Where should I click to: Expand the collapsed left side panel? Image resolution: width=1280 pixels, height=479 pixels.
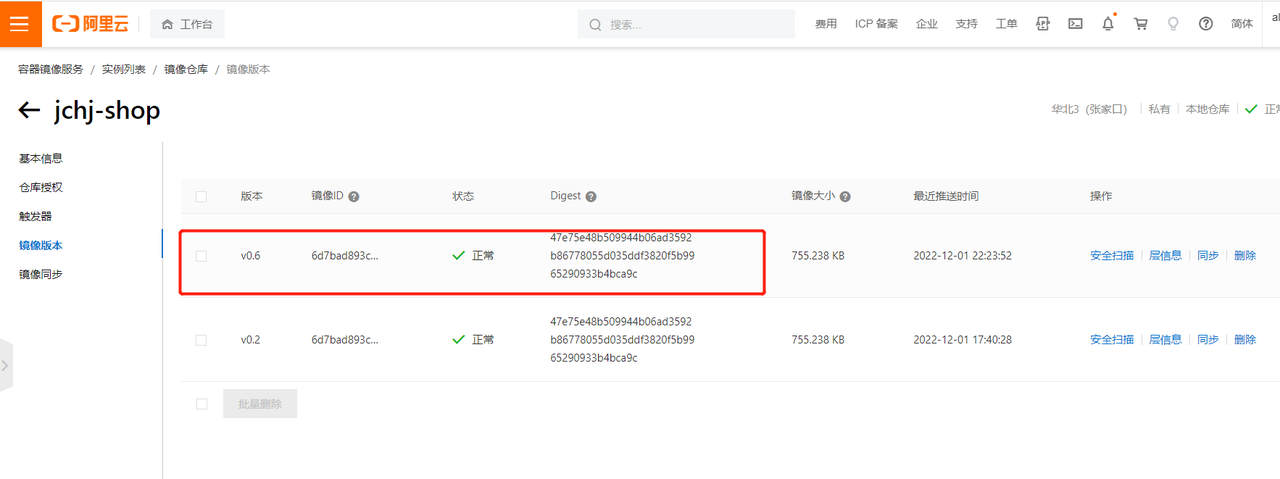click(x=5, y=365)
